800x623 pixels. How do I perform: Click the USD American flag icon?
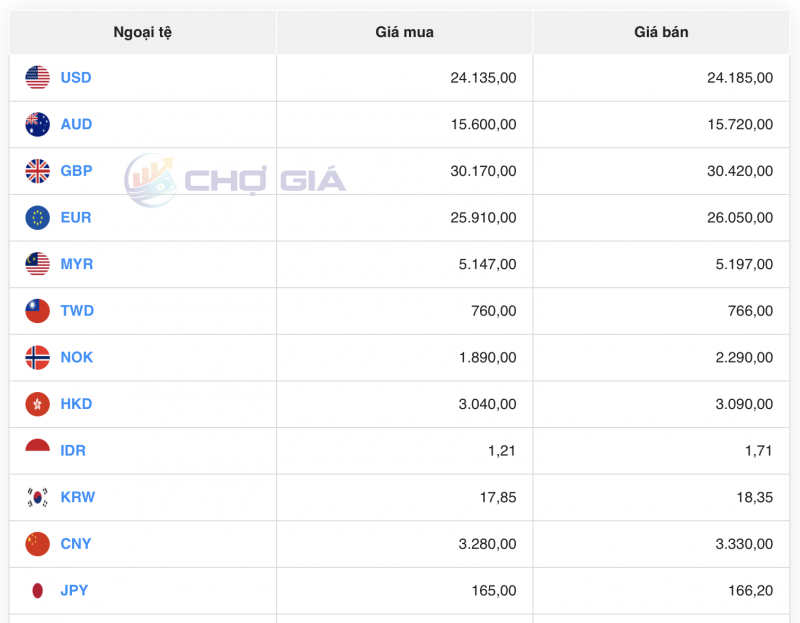pyautogui.click(x=37, y=77)
